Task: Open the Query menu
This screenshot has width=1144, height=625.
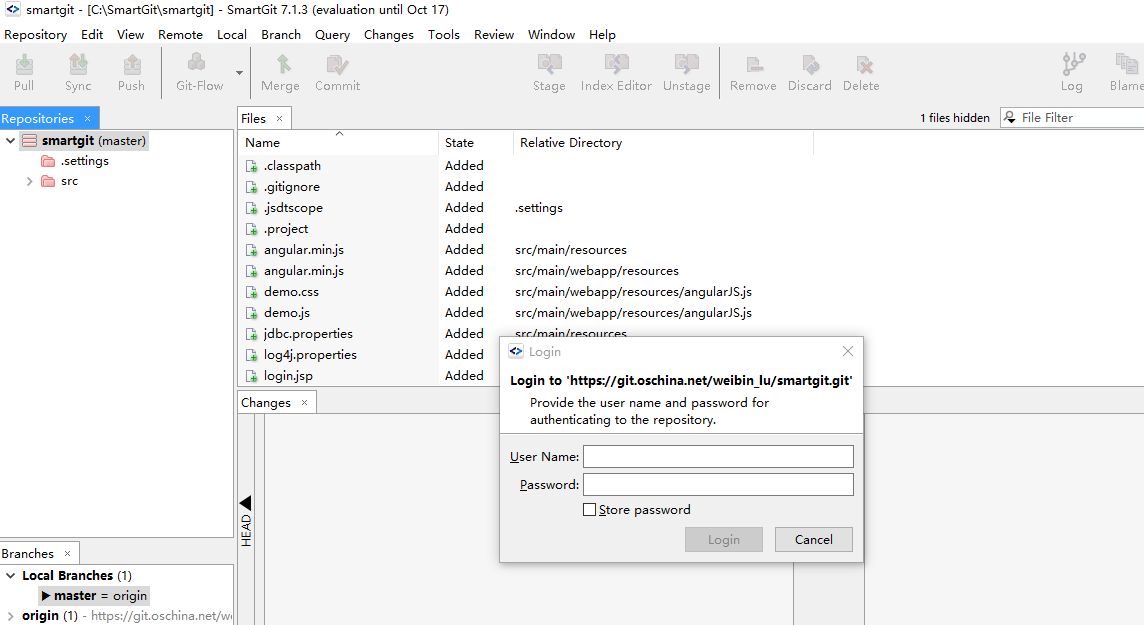Action: pyautogui.click(x=333, y=34)
